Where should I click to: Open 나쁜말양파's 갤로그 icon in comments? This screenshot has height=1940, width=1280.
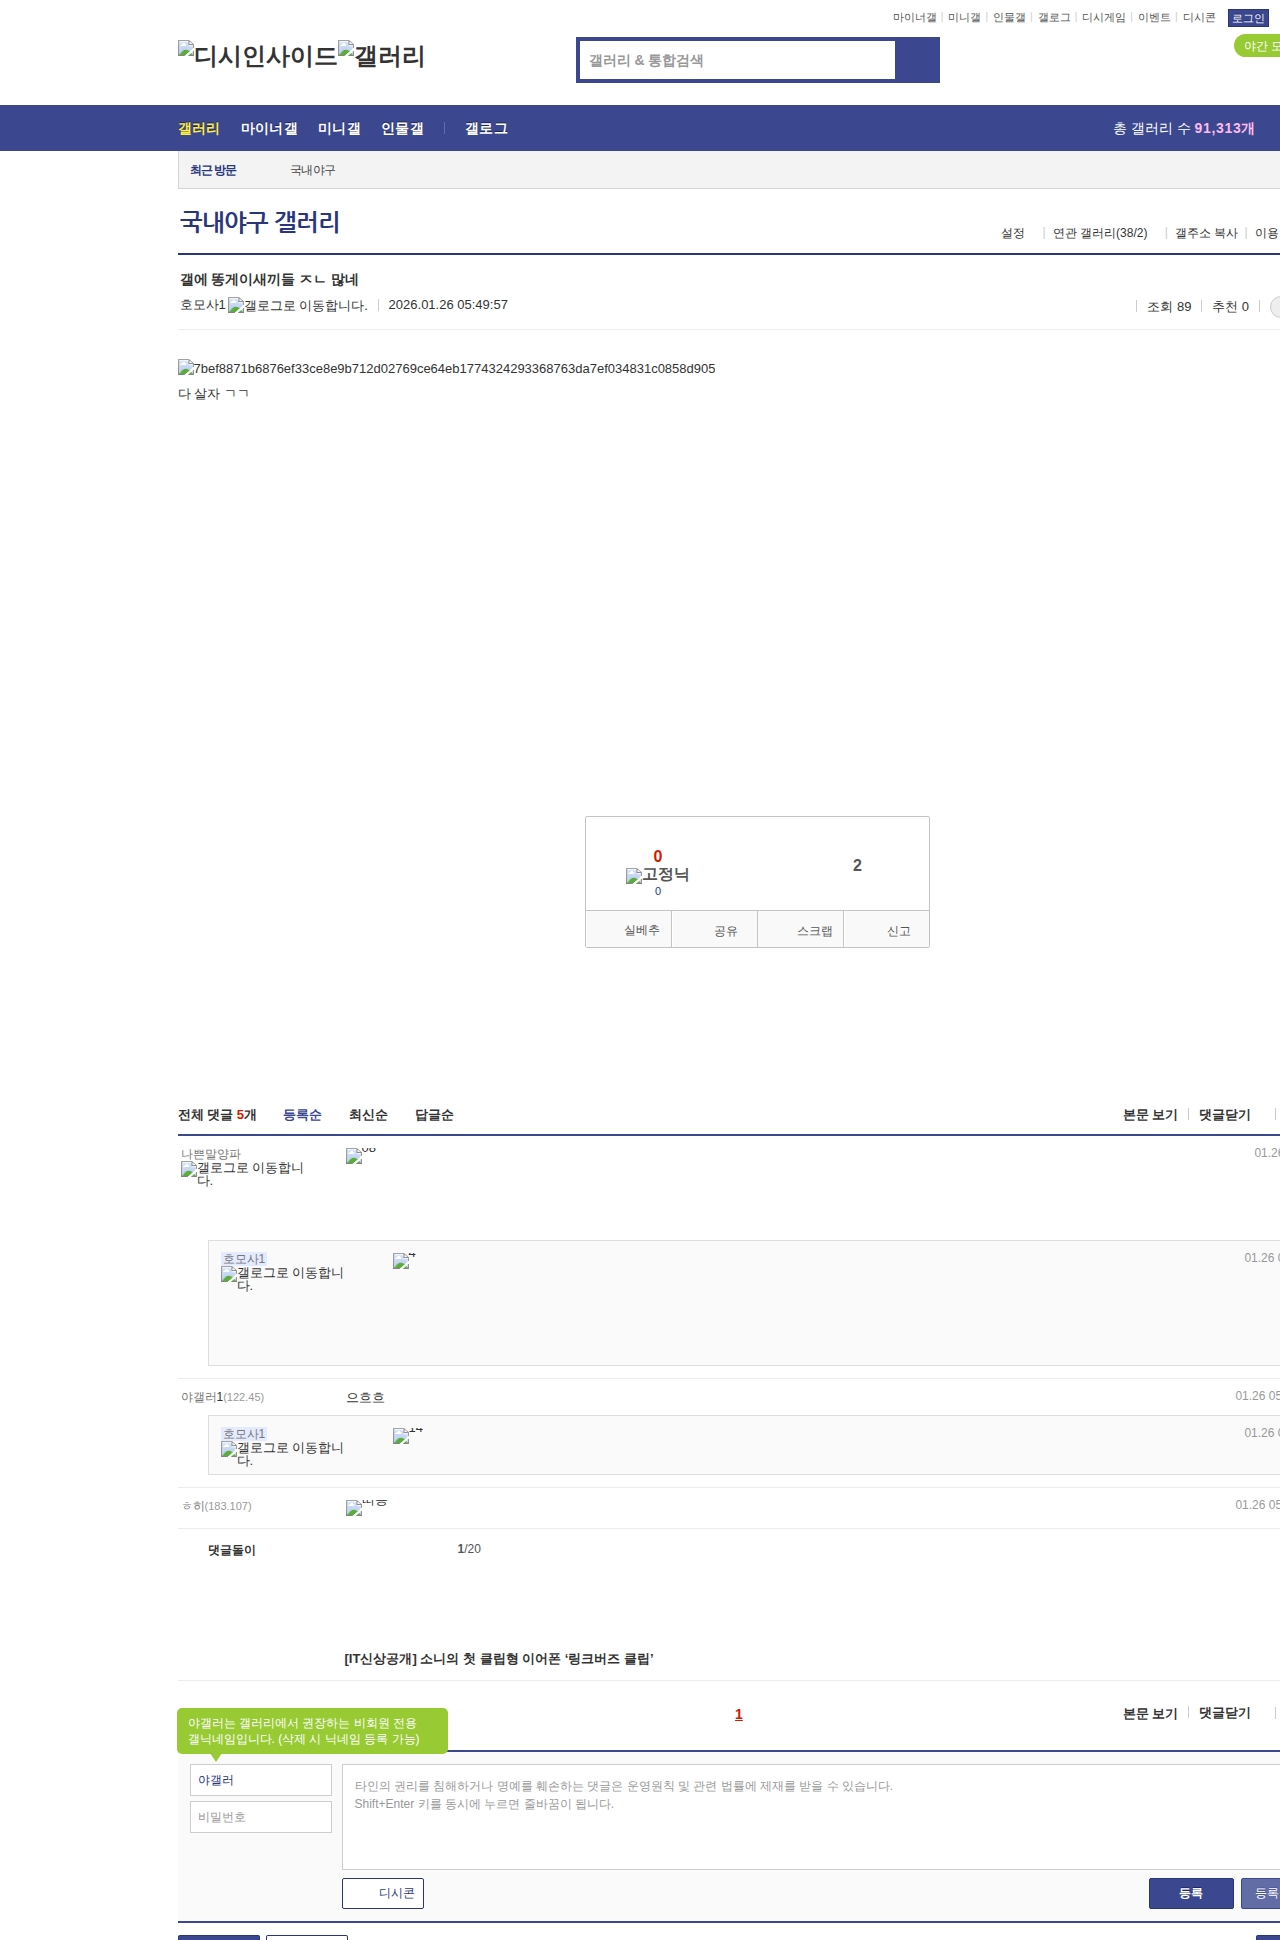coord(242,1173)
